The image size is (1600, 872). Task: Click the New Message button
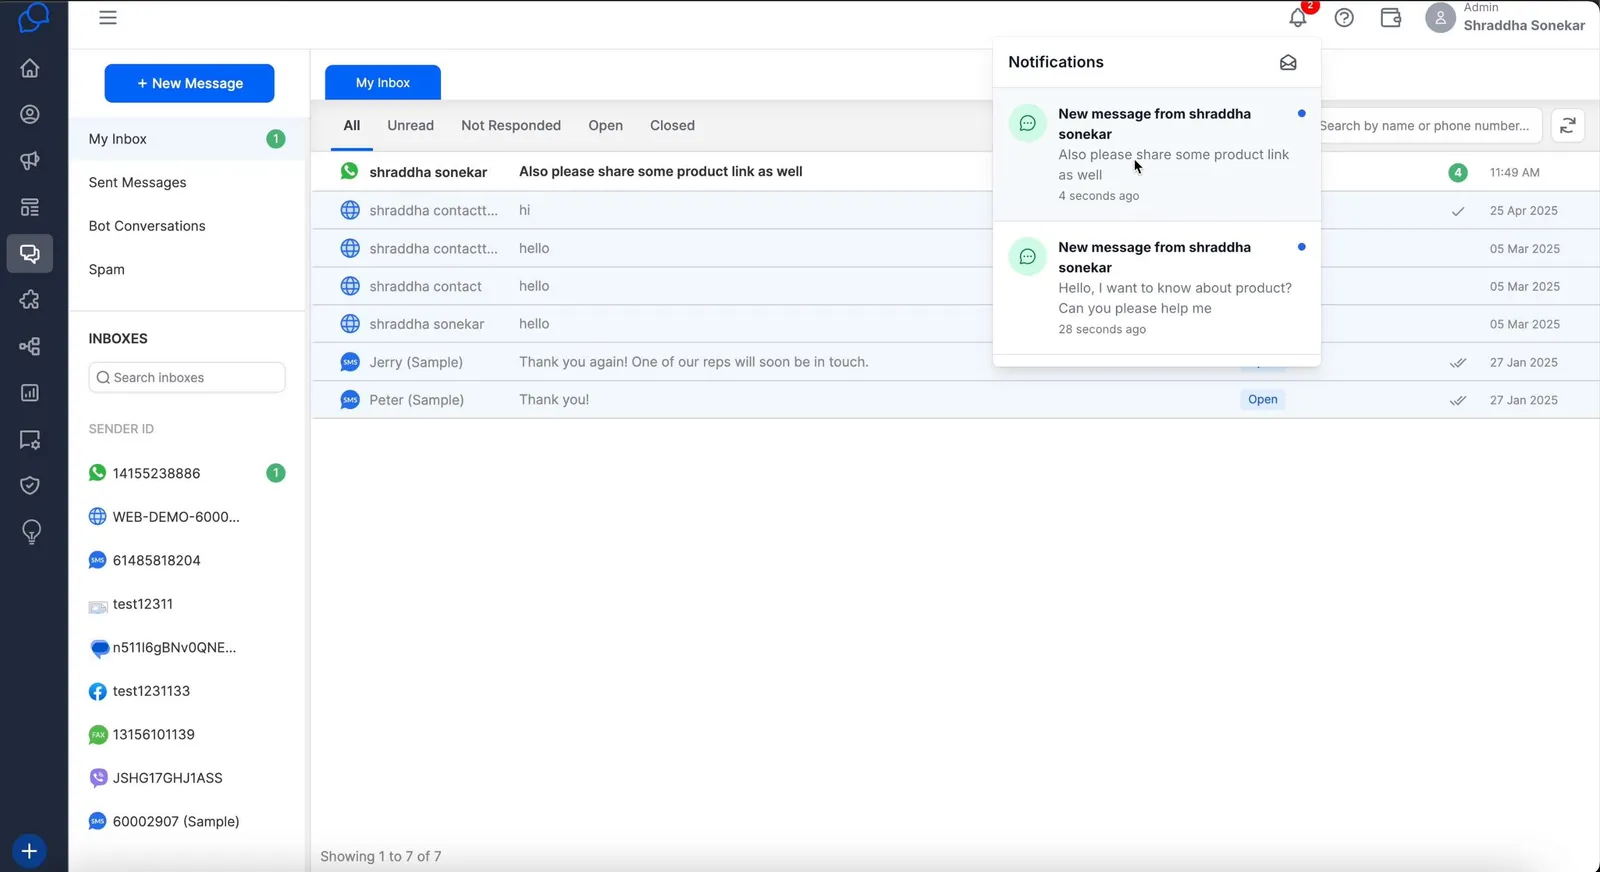pyautogui.click(x=189, y=83)
